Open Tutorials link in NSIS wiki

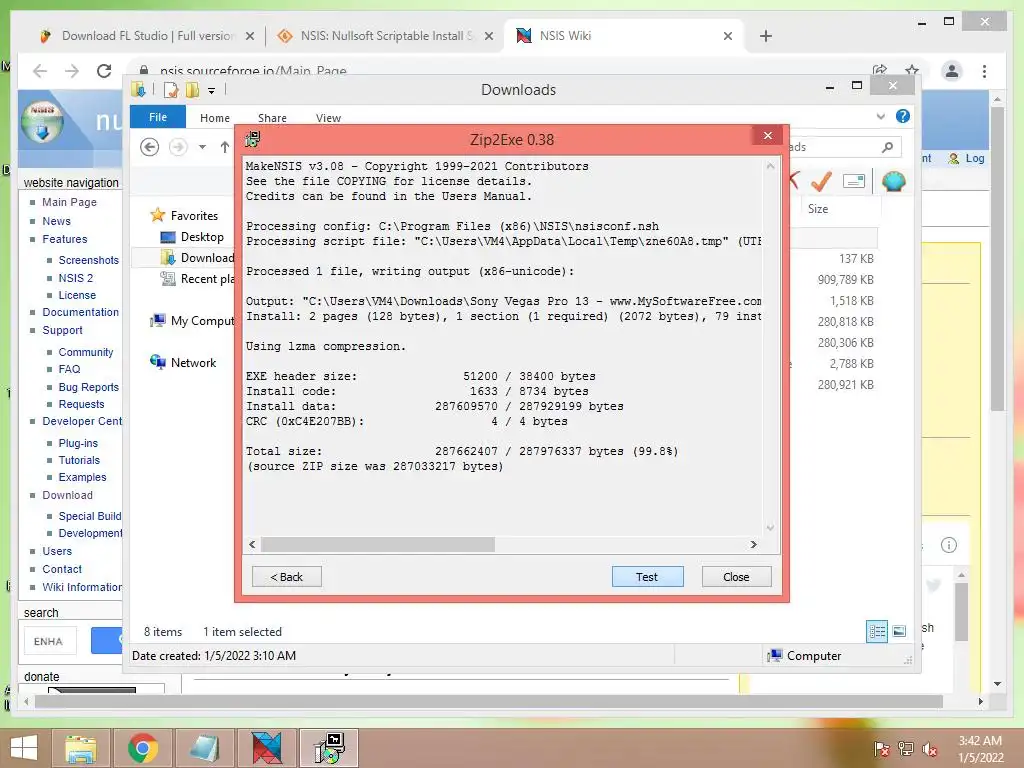point(79,460)
